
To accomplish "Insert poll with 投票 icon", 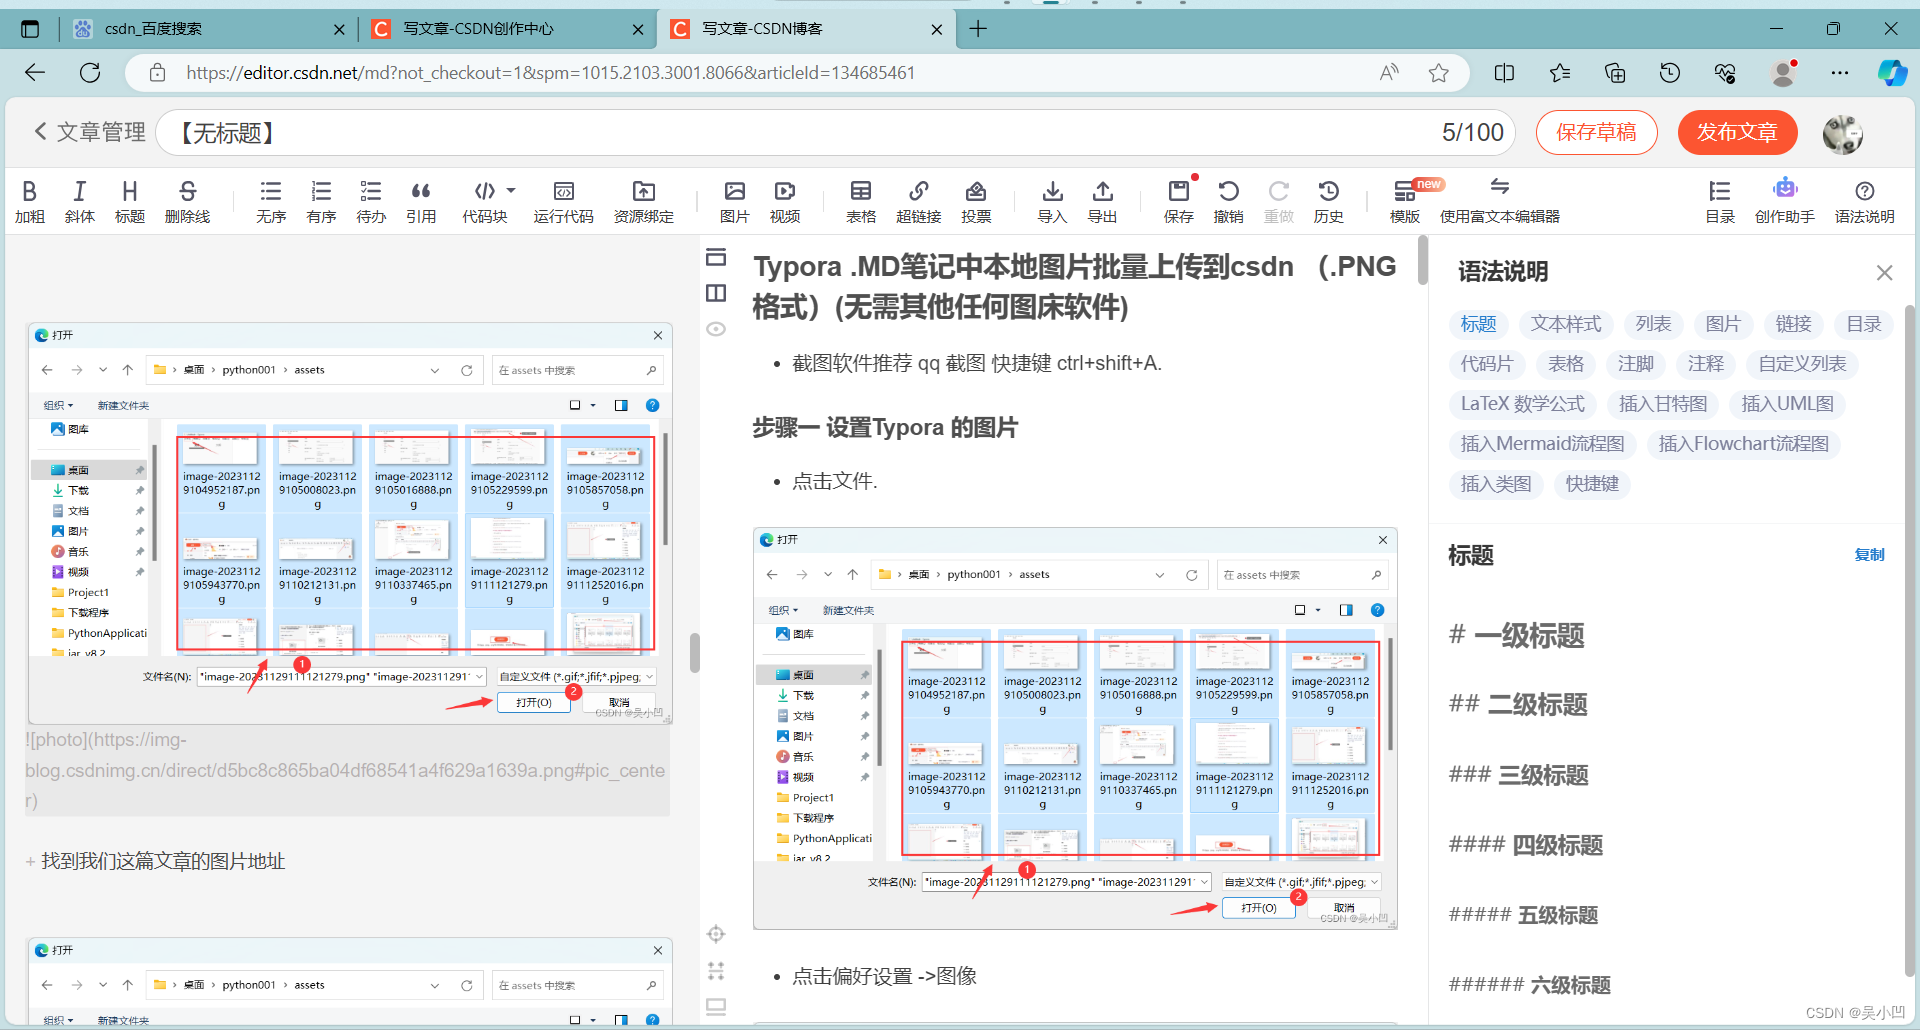I will 976,201.
